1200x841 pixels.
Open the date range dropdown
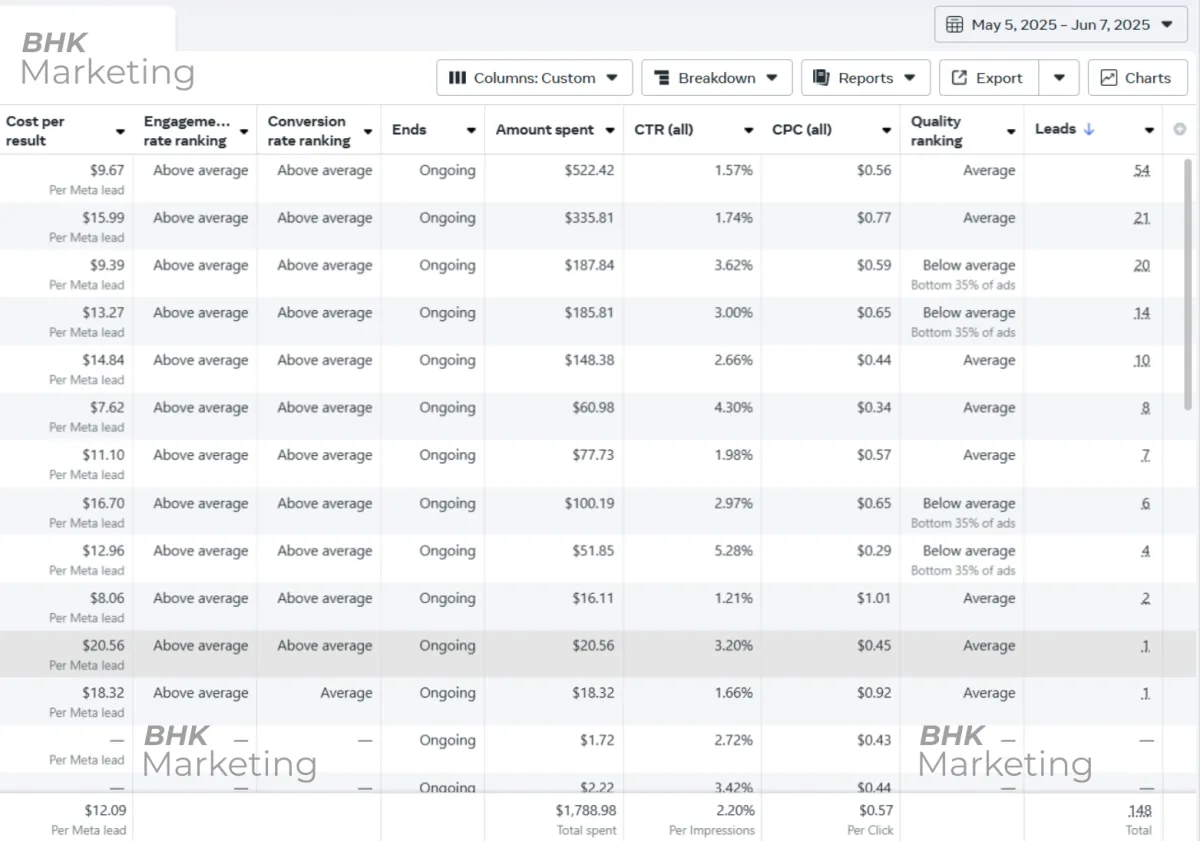point(1060,25)
